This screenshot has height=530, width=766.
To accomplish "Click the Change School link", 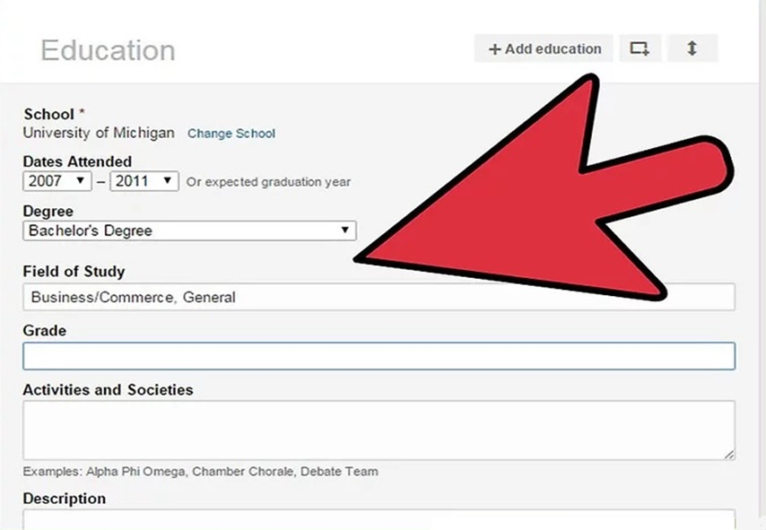I will click(231, 133).
